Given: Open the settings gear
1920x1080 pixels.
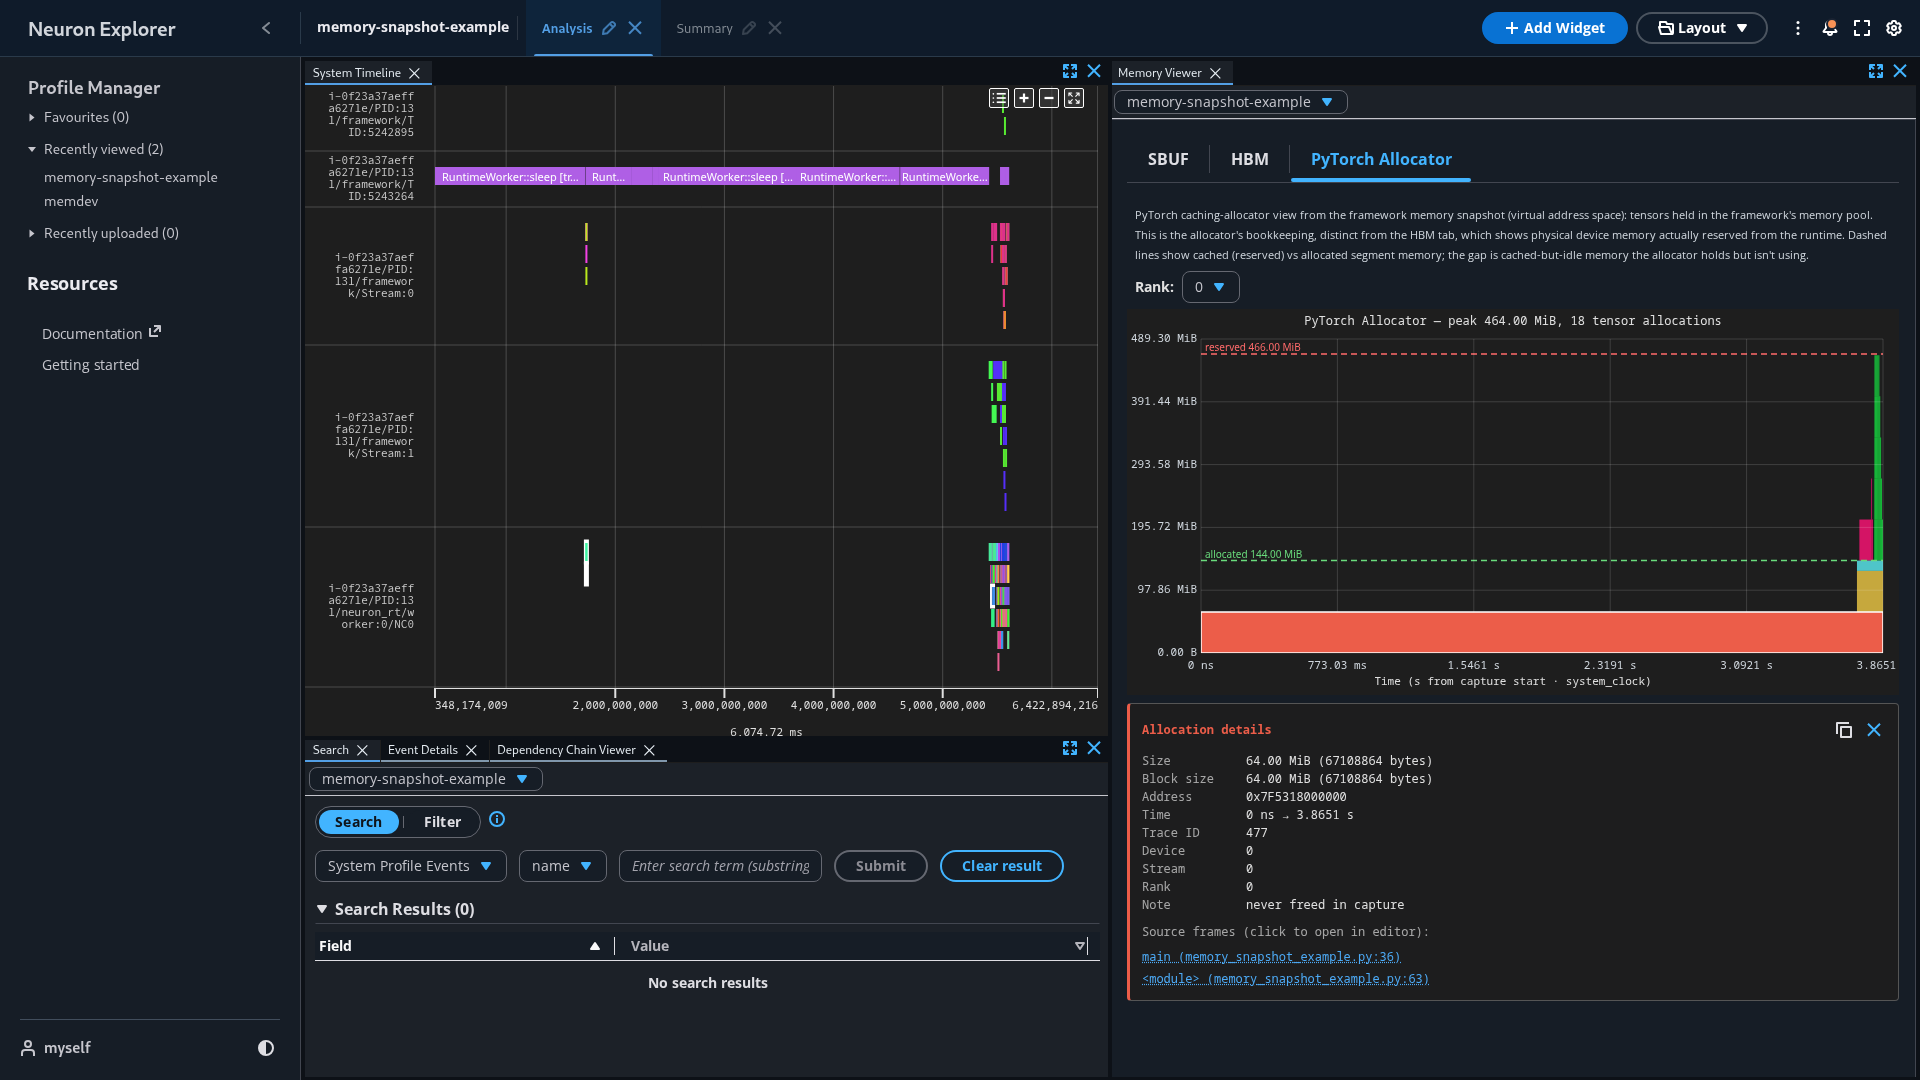Looking at the screenshot, I should pos(1894,28).
